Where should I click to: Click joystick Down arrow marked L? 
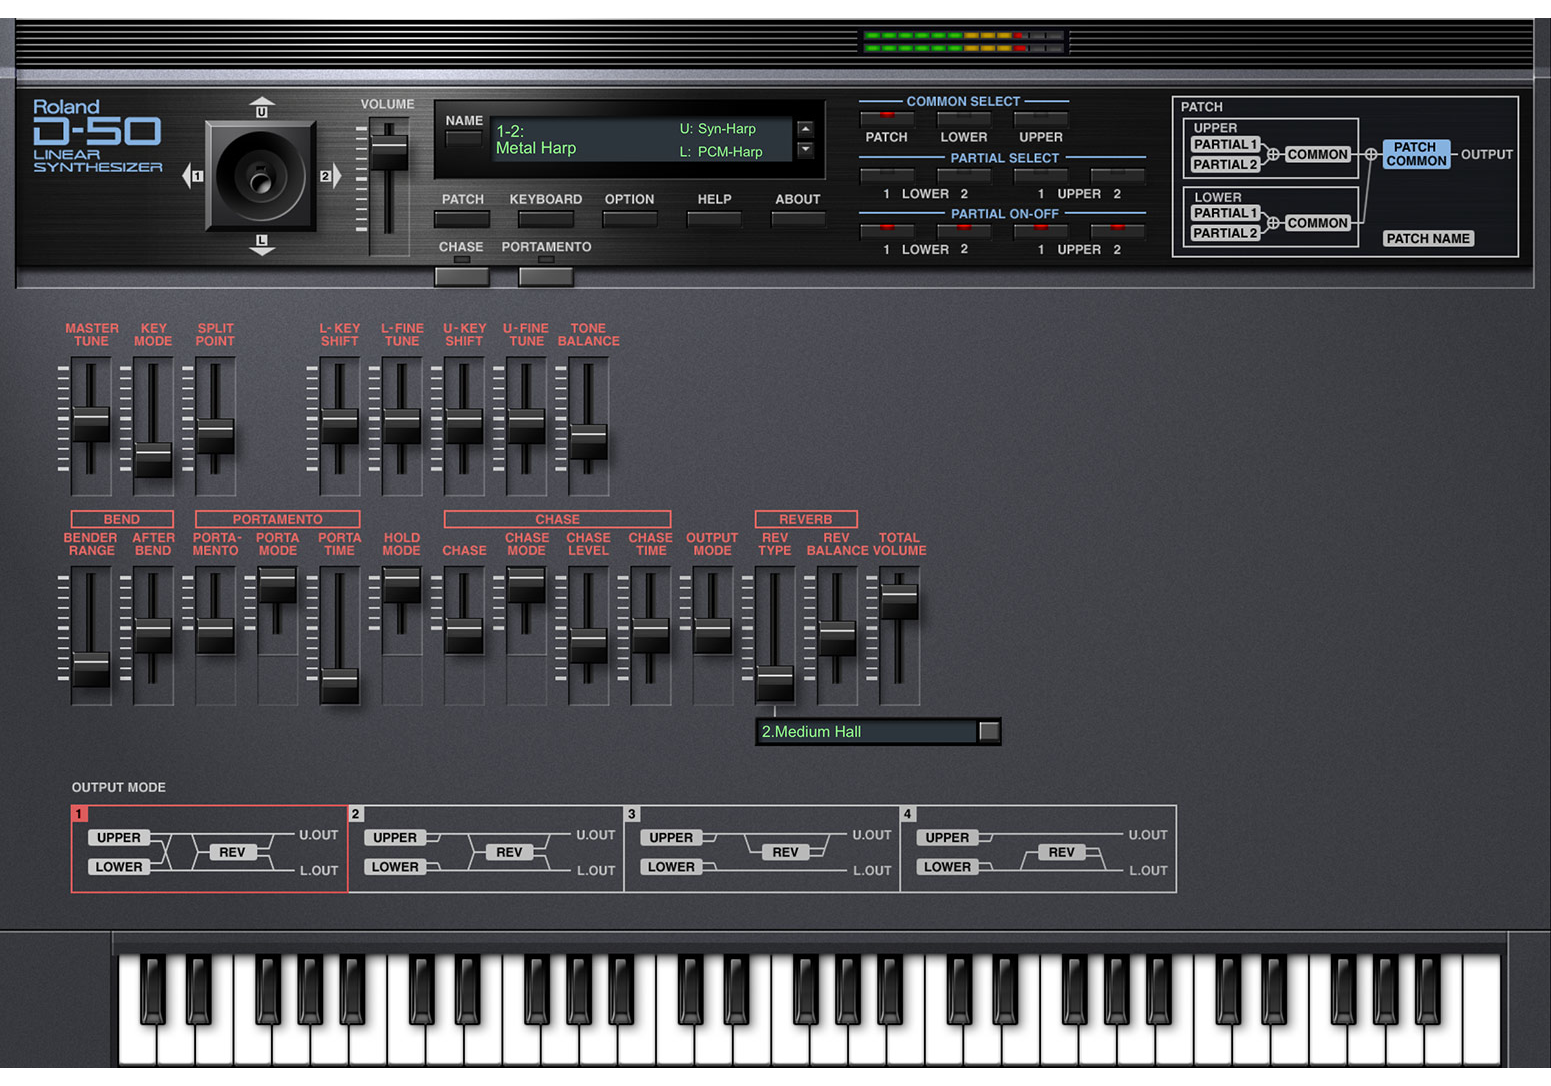(x=262, y=245)
